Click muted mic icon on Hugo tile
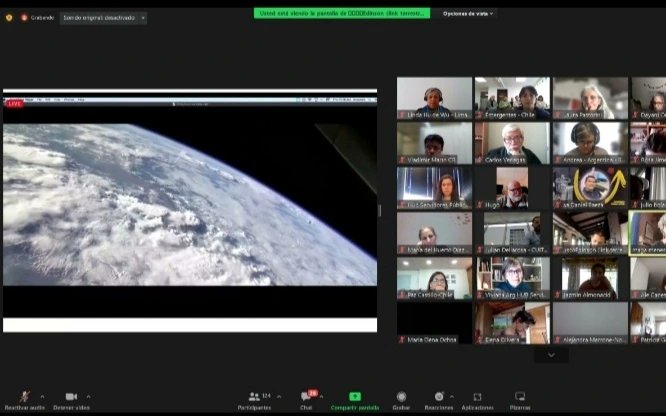The width and height of the screenshot is (666, 416). coord(480,205)
